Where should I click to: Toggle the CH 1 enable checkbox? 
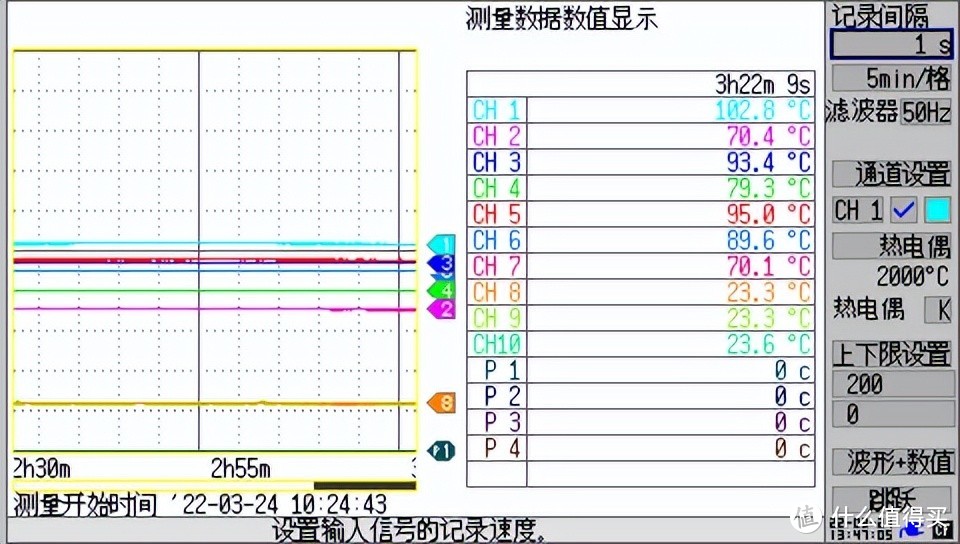(x=904, y=211)
